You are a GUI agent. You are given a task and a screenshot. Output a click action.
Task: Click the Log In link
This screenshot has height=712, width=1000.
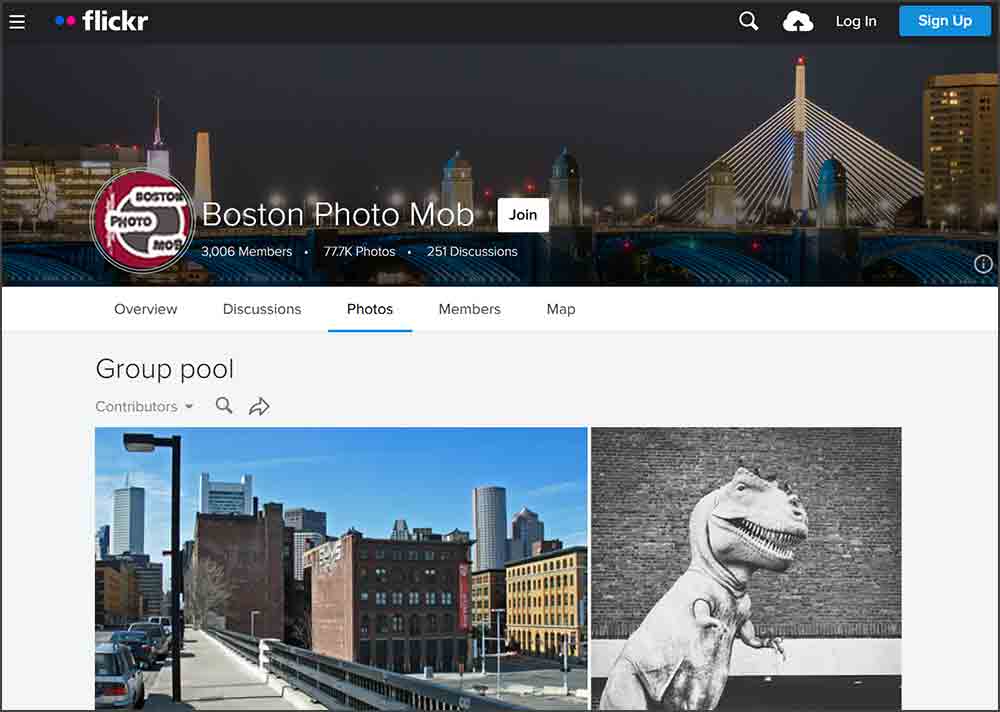click(856, 21)
